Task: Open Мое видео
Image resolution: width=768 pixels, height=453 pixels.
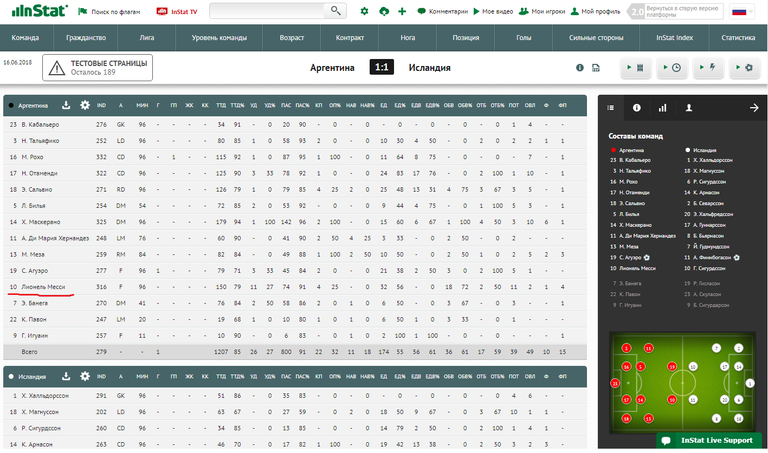Action: (x=493, y=11)
